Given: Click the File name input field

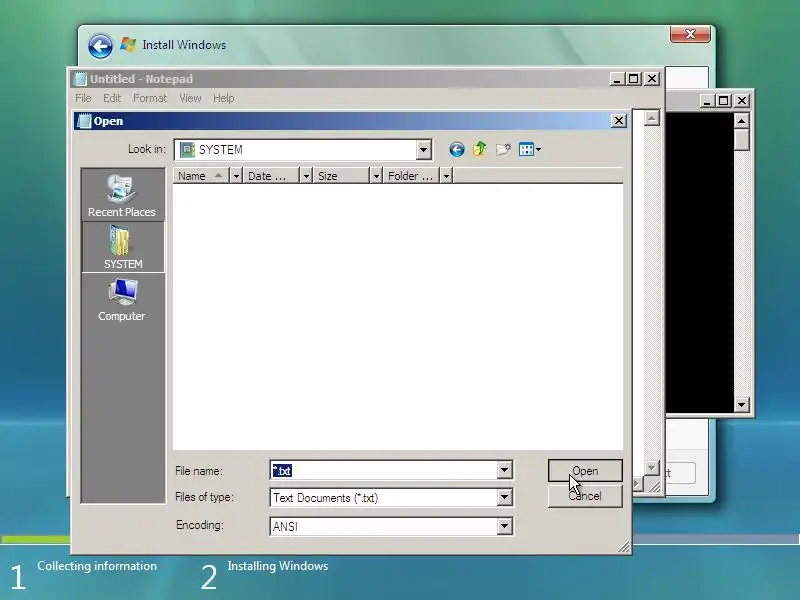Looking at the screenshot, I should point(384,470).
